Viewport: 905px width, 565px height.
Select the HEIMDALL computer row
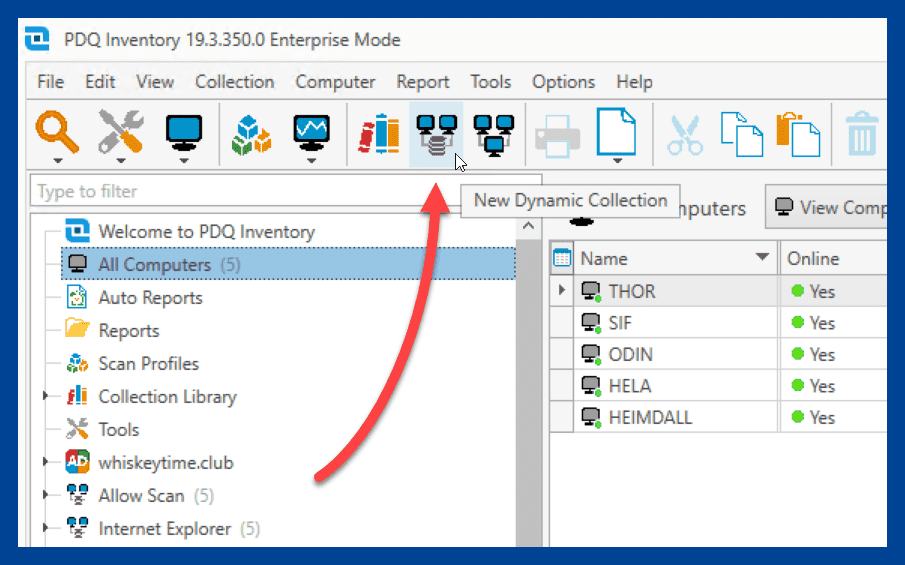click(719, 417)
